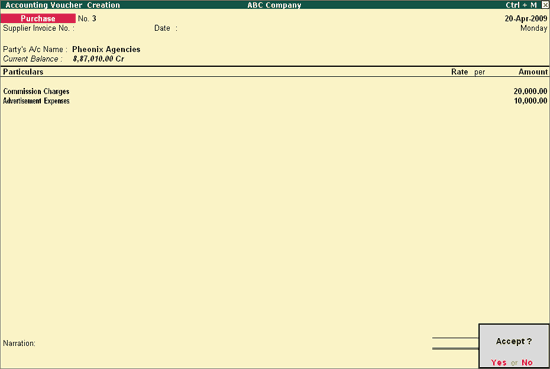Click the voucher date 20-Apr-2009
This screenshot has width=550, height=369.
(525, 18)
